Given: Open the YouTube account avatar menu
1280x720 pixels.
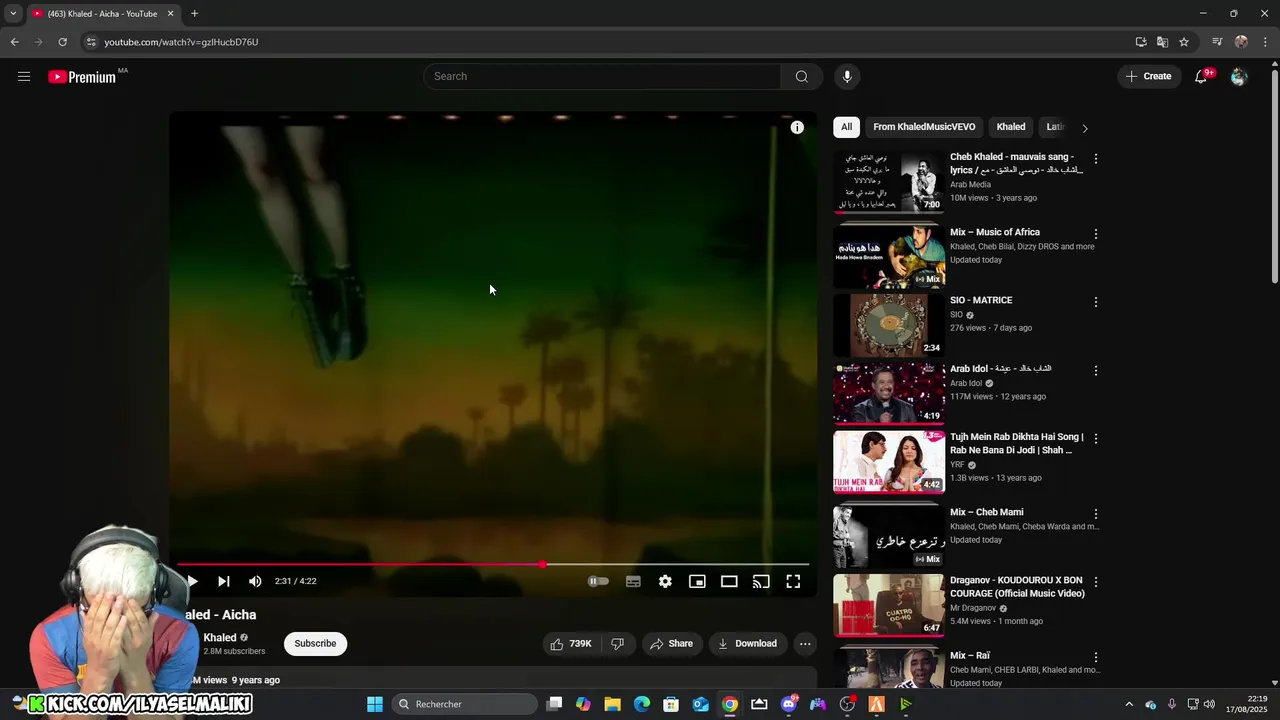Looking at the screenshot, I should click(x=1239, y=77).
